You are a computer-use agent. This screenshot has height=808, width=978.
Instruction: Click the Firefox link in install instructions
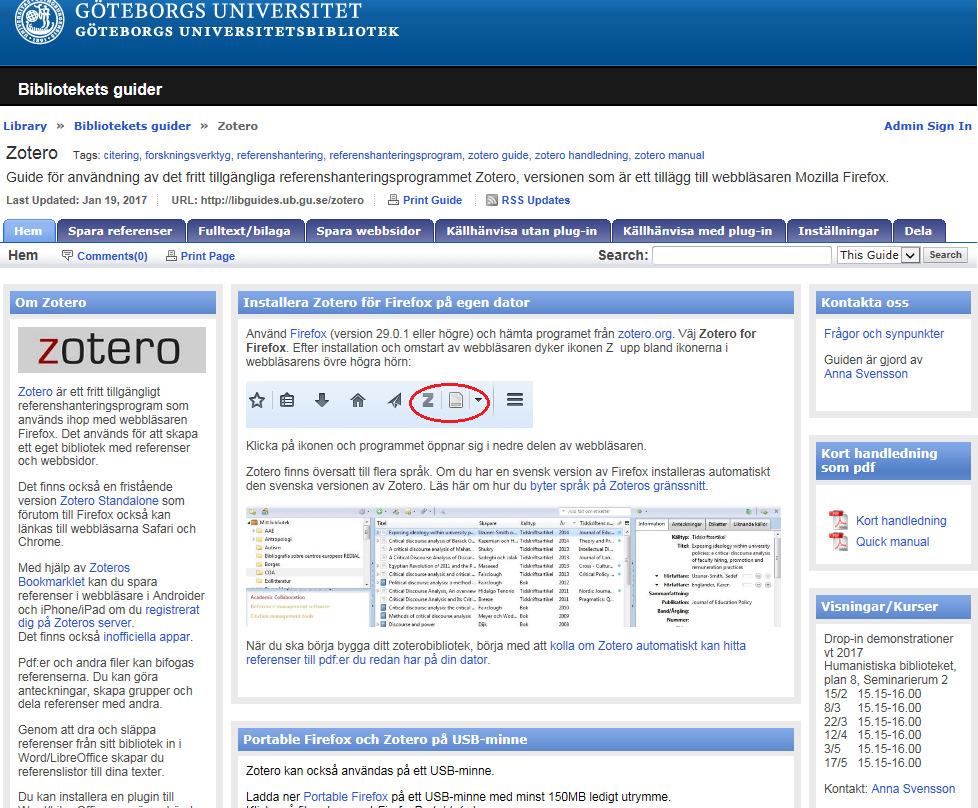[x=308, y=334]
